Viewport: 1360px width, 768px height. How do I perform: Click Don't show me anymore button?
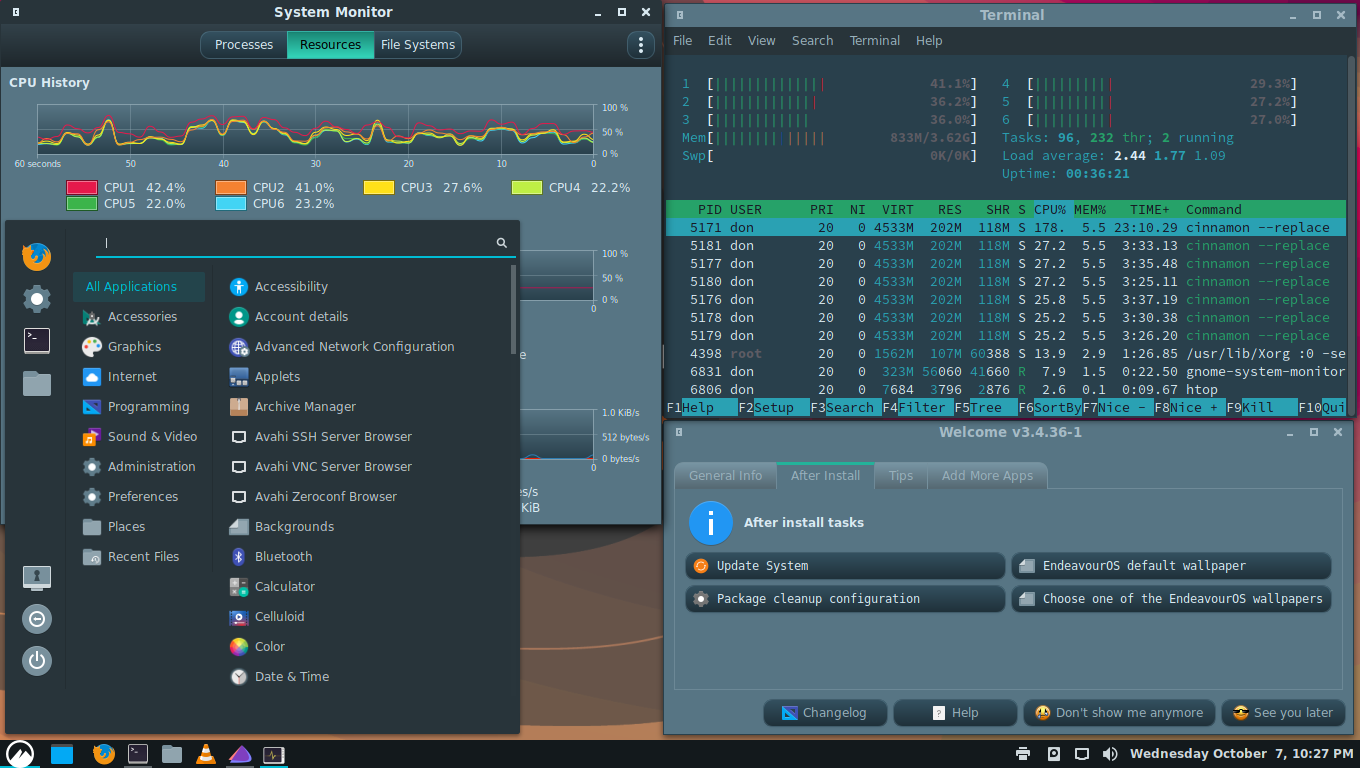[x=1120, y=713]
